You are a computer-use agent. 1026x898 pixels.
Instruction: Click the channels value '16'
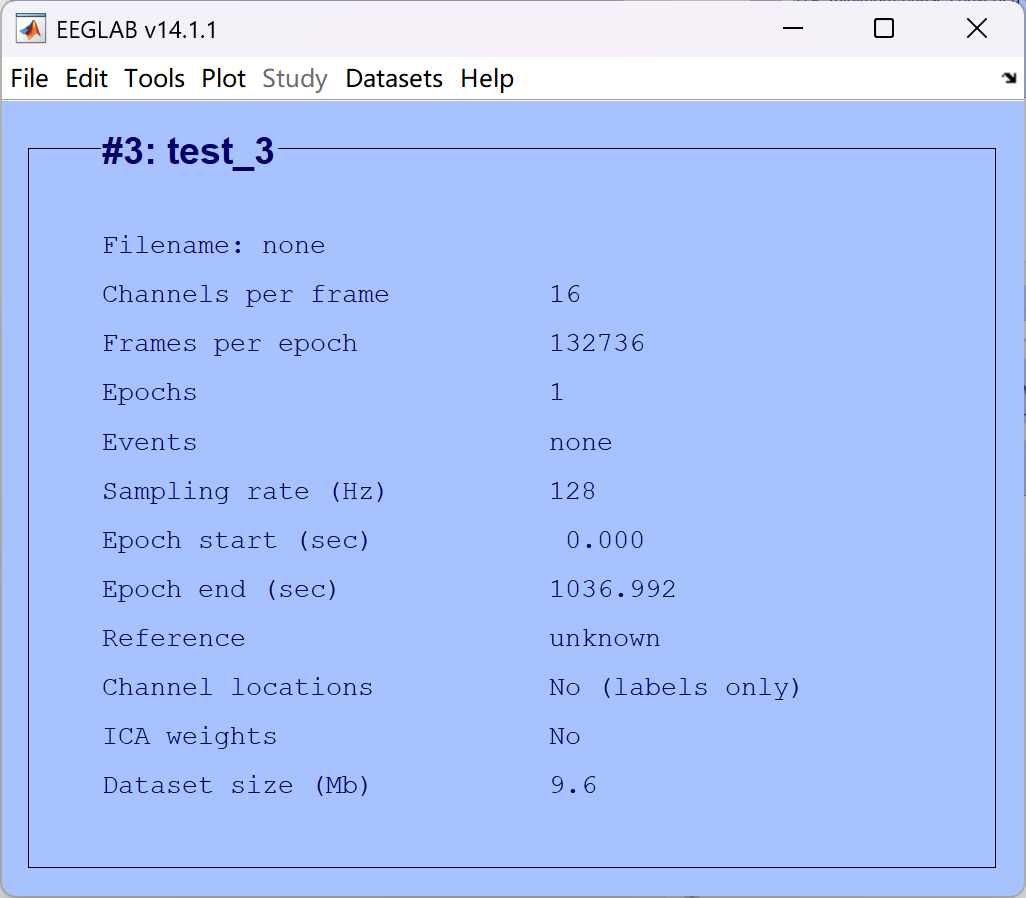click(x=565, y=295)
